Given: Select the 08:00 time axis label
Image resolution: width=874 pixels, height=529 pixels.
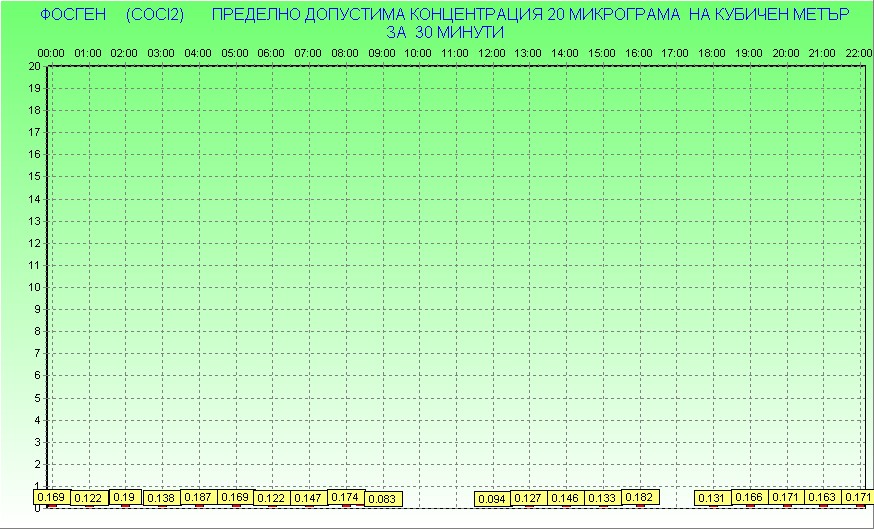Looking at the screenshot, I should pos(345,54).
